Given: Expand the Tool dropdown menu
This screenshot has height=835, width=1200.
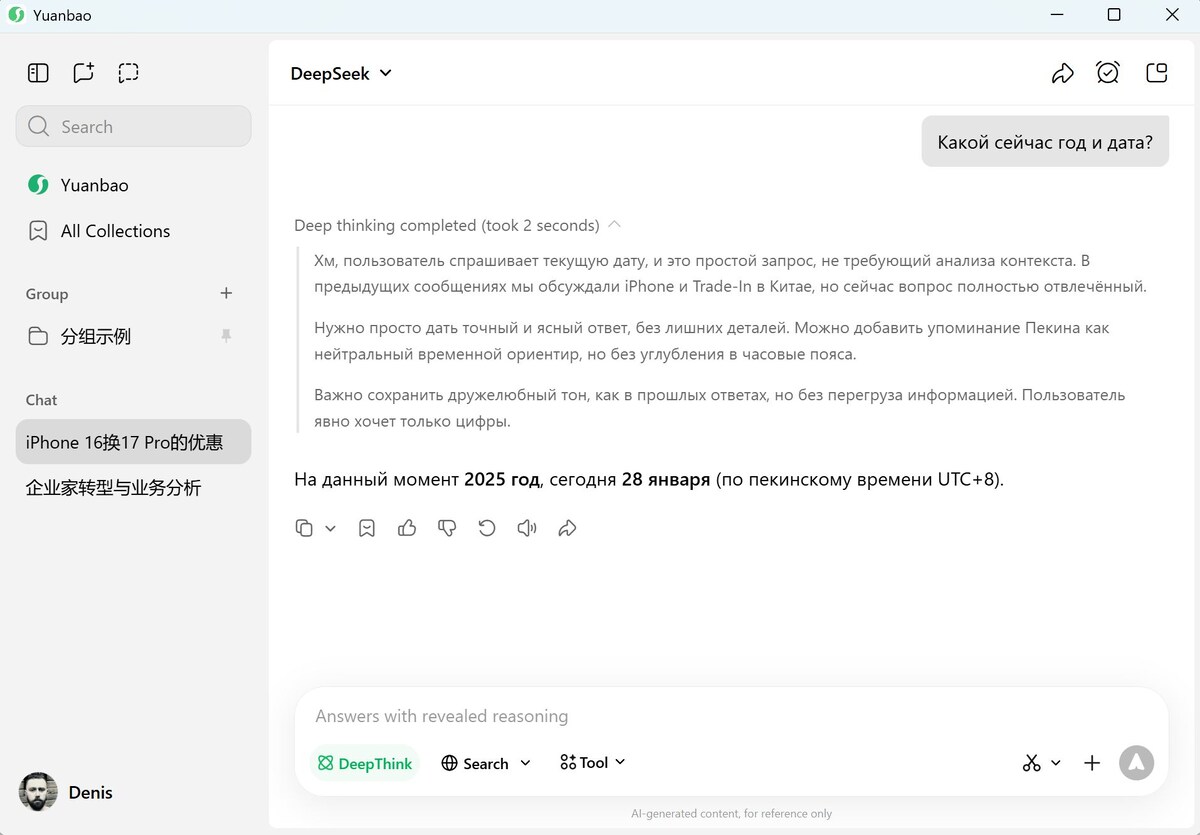Looking at the screenshot, I should coord(593,762).
